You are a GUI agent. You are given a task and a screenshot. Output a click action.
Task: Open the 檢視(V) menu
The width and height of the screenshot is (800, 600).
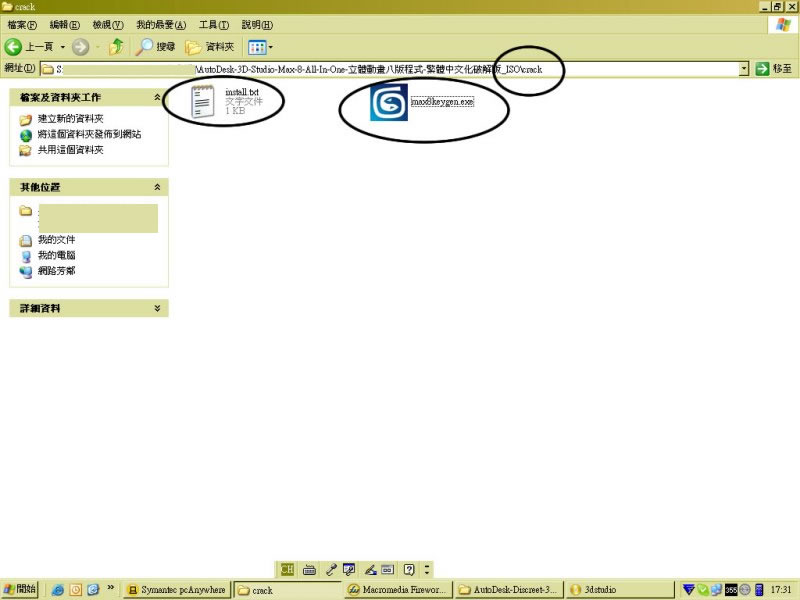[108, 24]
